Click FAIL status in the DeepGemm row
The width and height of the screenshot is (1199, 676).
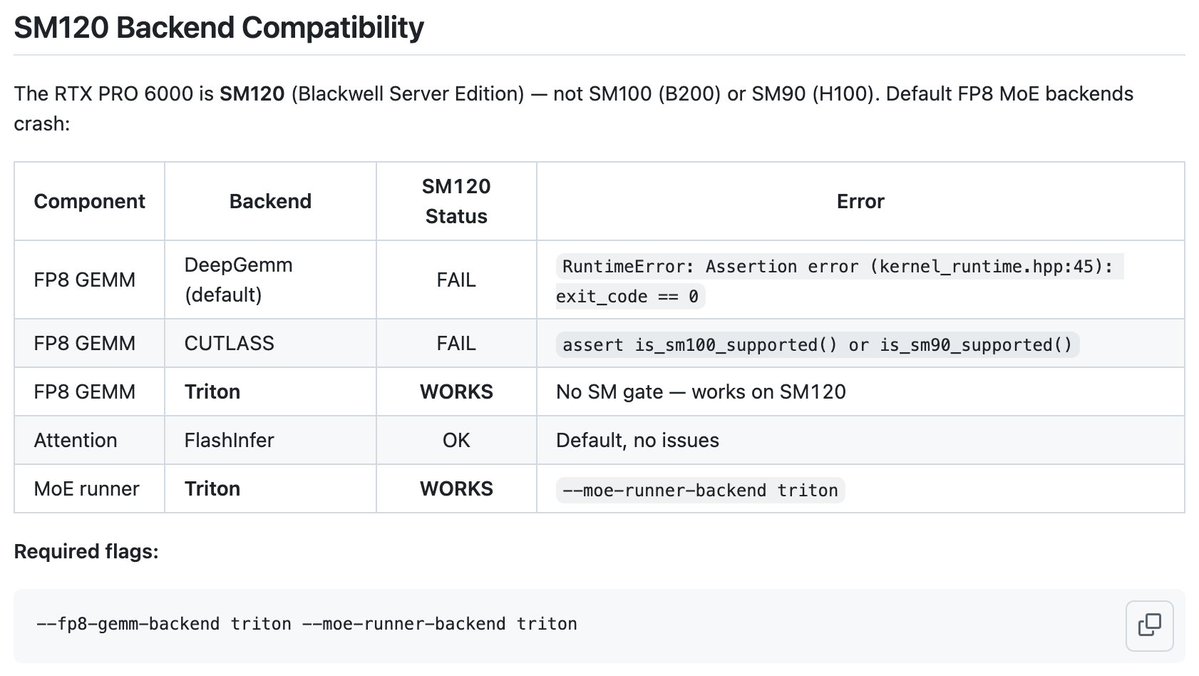[456, 280]
